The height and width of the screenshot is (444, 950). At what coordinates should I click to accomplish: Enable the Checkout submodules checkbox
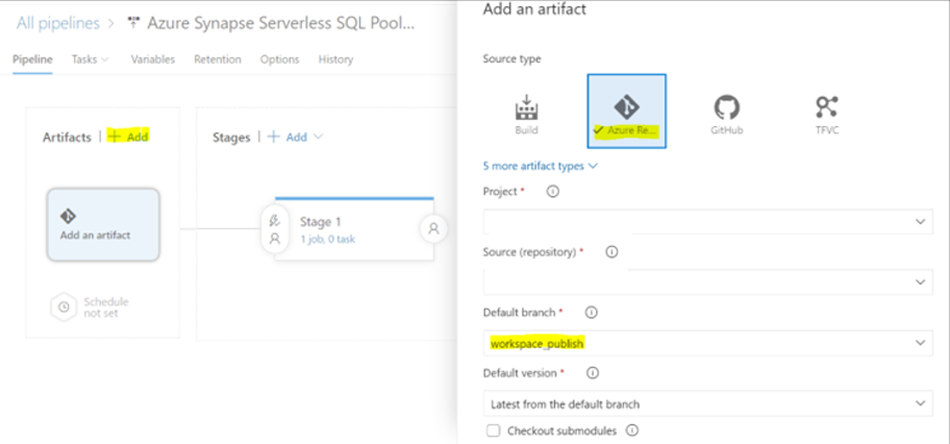[x=493, y=431]
